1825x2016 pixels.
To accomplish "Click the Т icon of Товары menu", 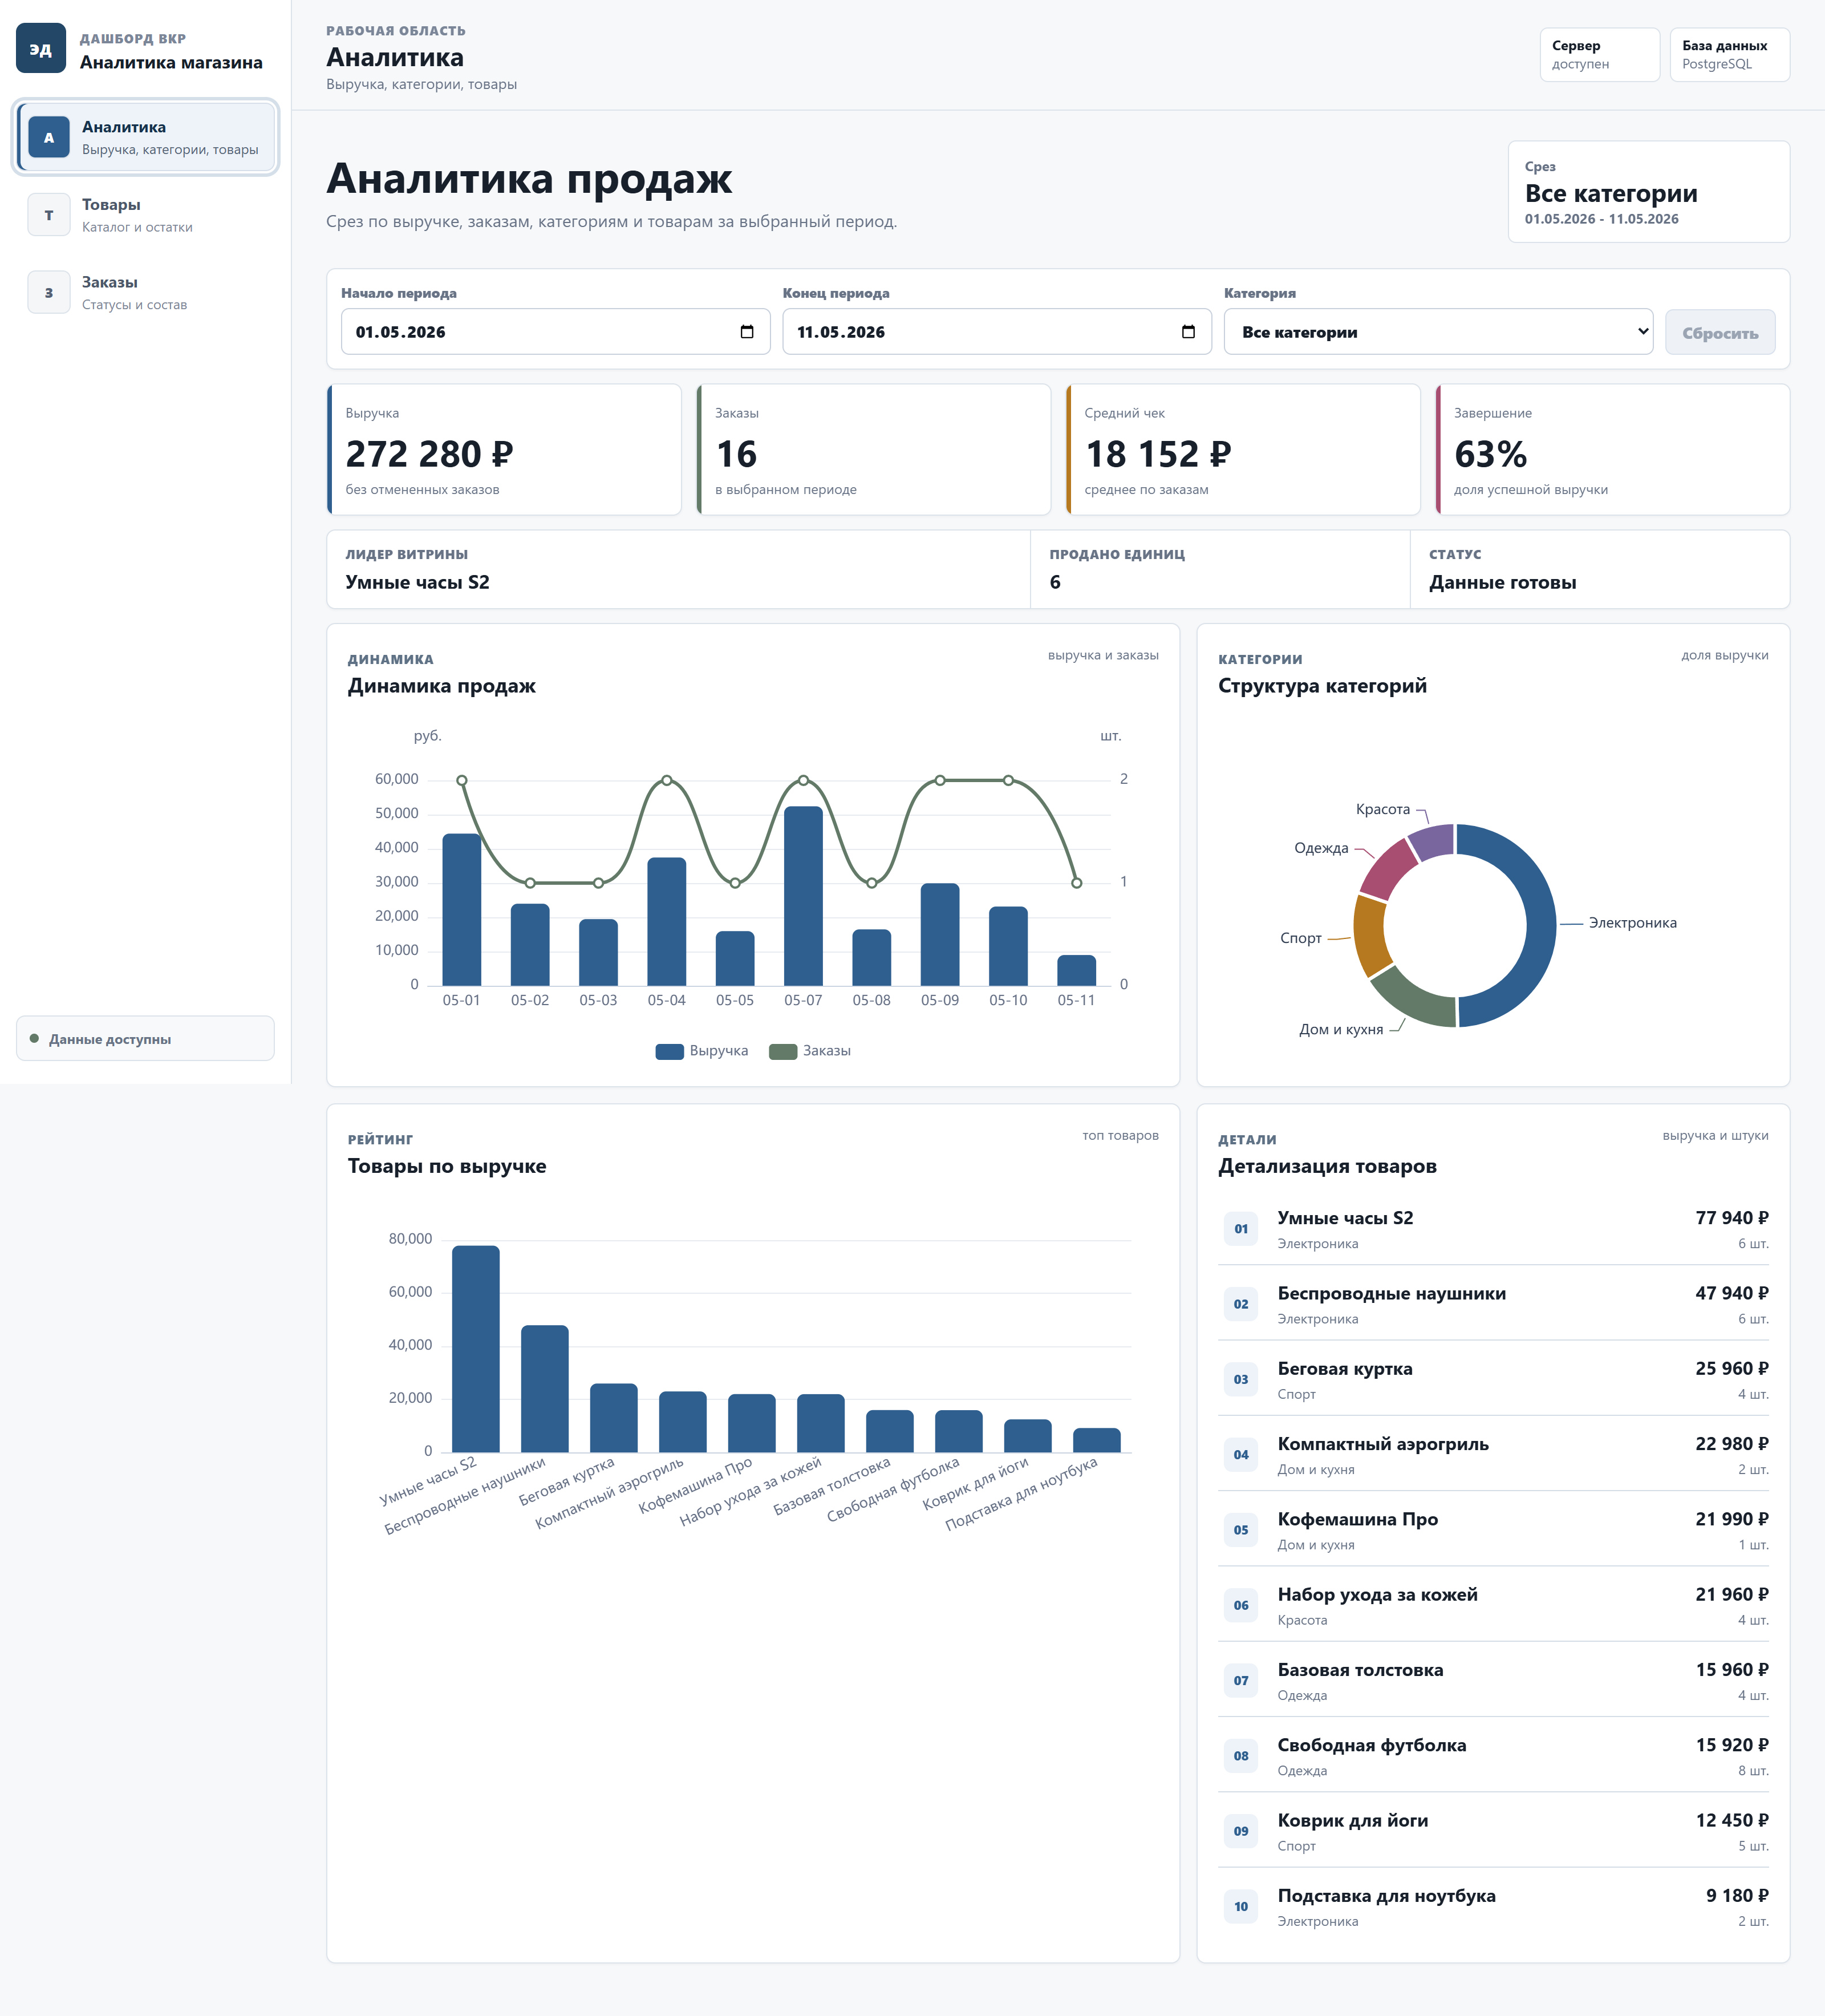I will [49, 215].
